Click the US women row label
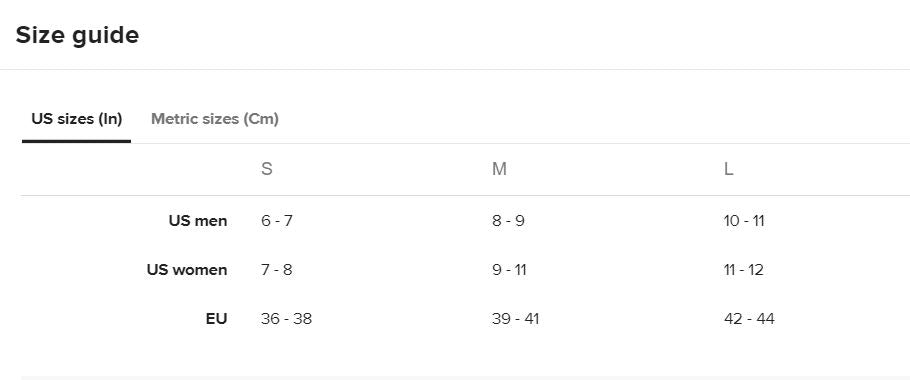The width and height of the screenshot is (910, 380). tap(187, 270)
